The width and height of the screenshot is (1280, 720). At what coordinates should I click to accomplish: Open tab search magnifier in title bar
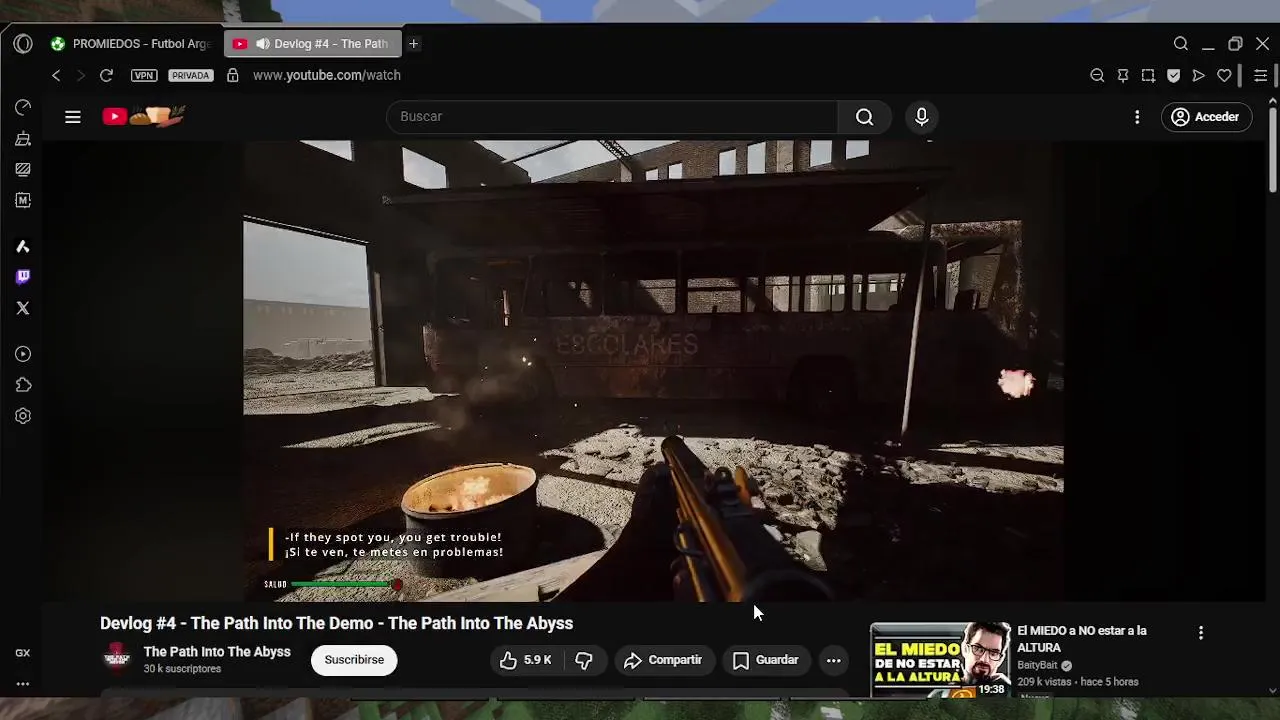tap(1181, 44)
